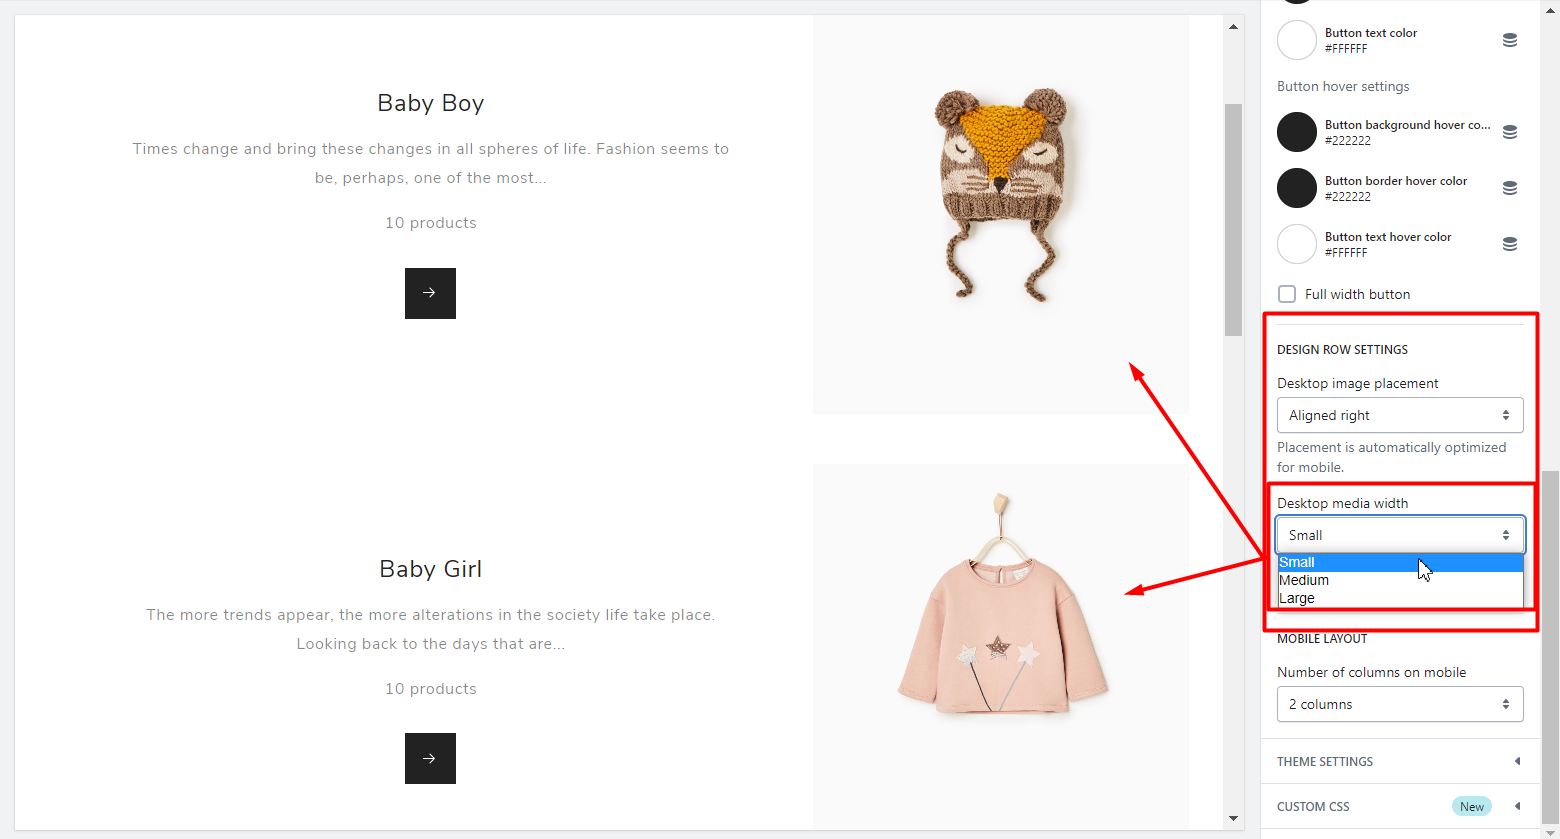Screen dimensions: 1560x839
Task: Click Baby Girl collection arrow button
Action: (x=430, y=758)
